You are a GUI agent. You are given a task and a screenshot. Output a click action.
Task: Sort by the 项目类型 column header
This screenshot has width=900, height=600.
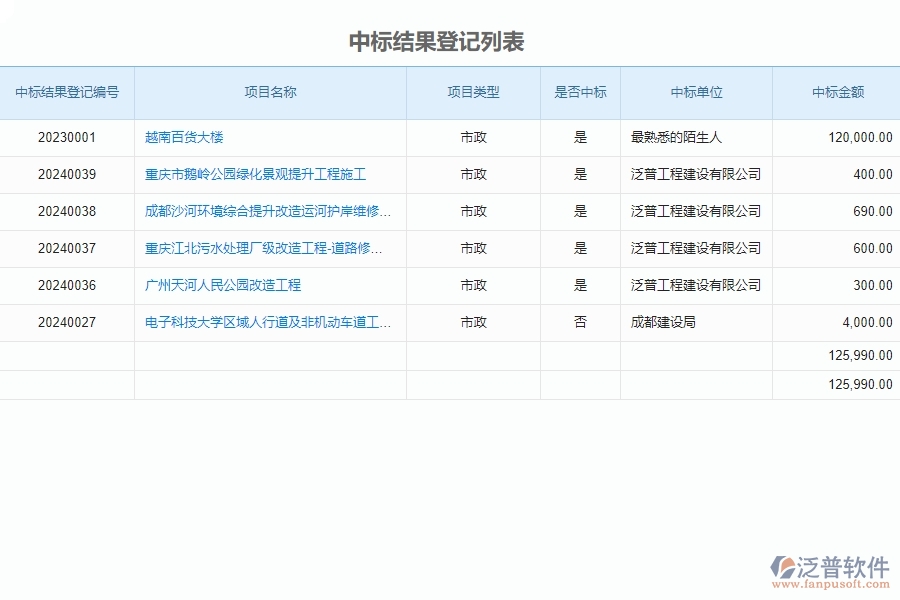[x=473, y=92]
